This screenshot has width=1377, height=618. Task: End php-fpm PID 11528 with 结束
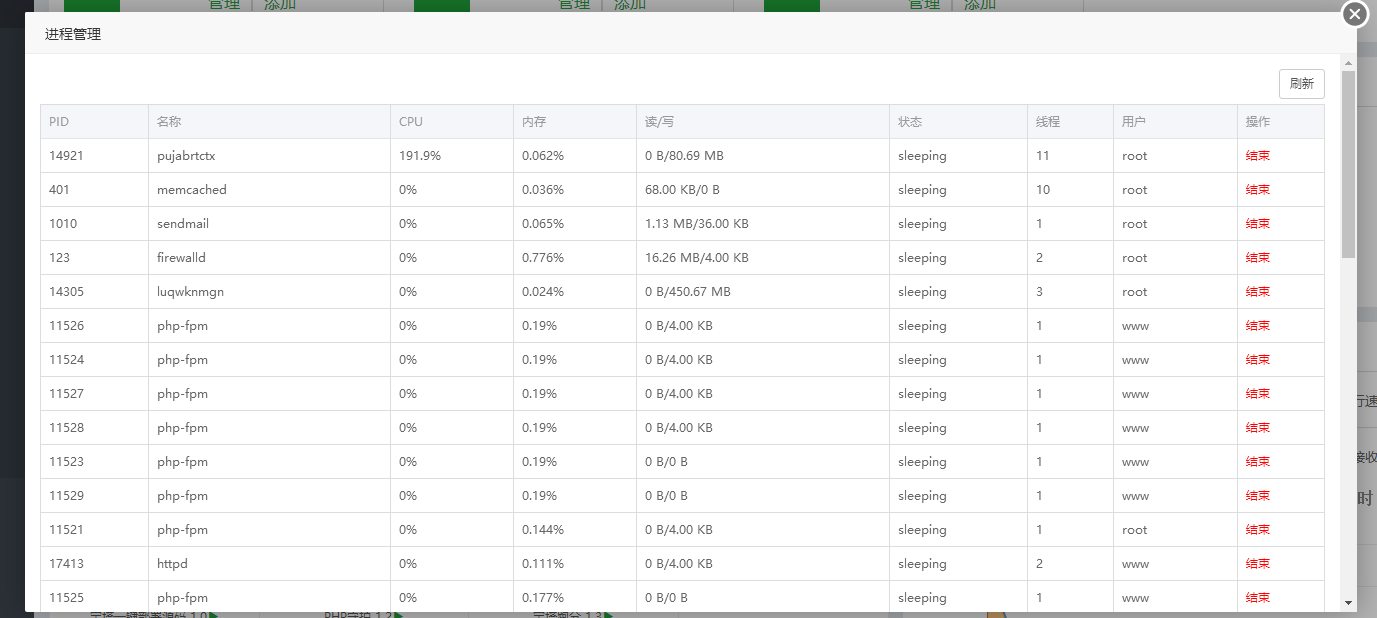1258,428
